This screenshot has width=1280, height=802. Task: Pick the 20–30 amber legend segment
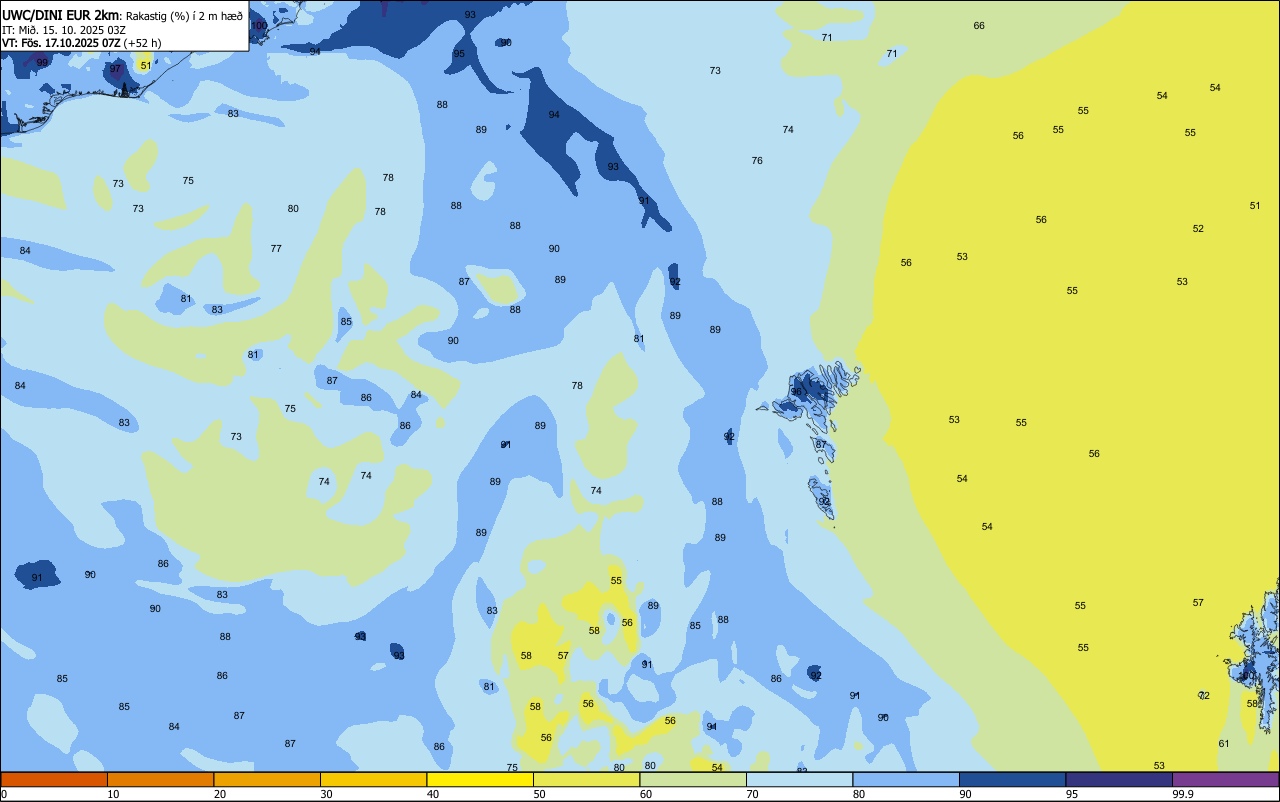point(267,779)
